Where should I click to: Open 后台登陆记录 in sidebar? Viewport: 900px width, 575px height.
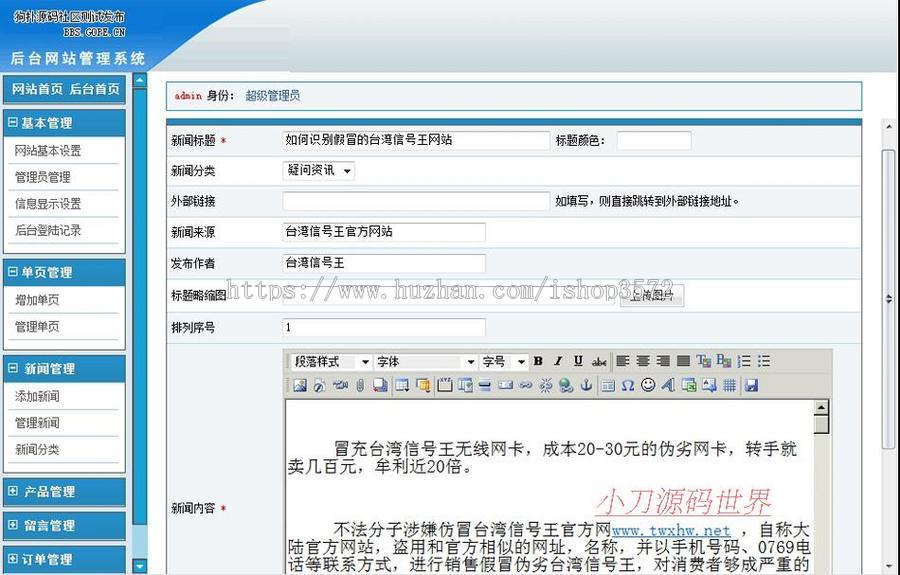(48, 230)
